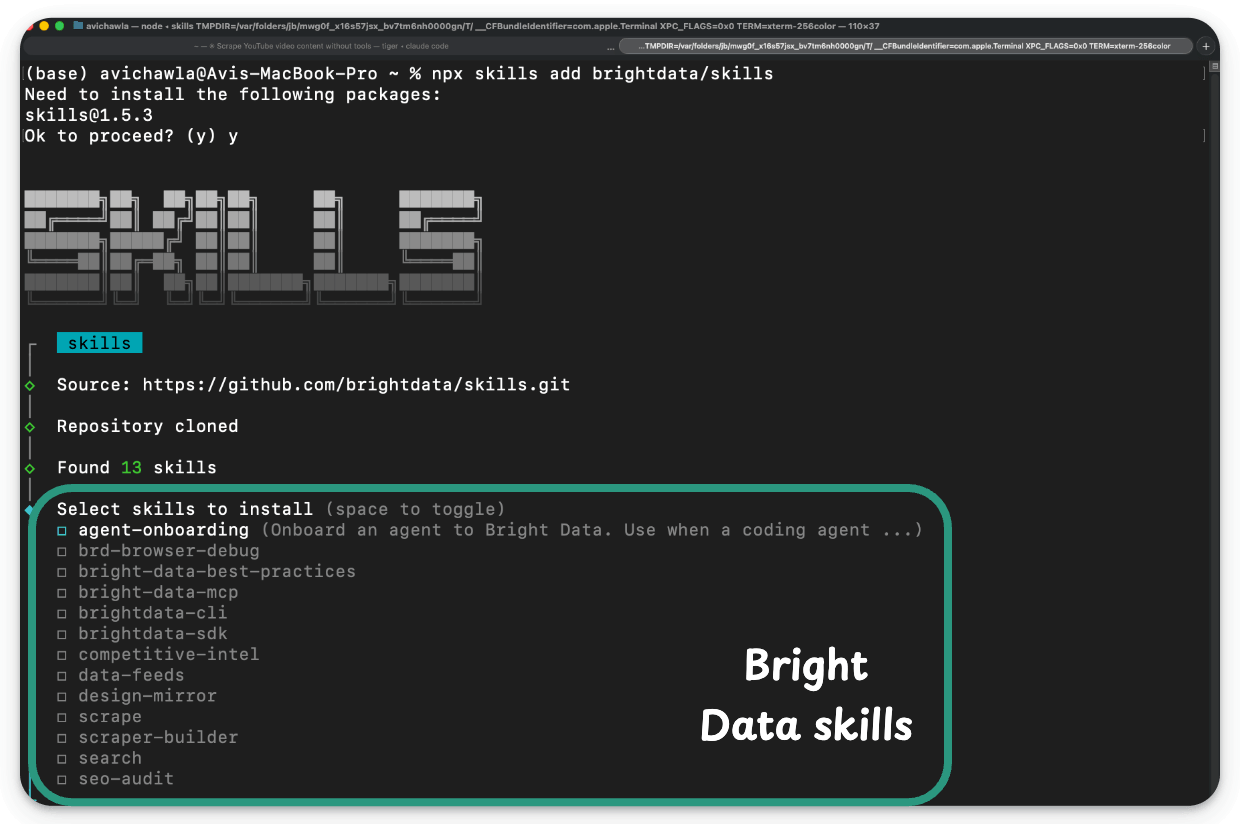Zoom the Terminal window with green button
Screen dimensions: 1240x824
pyautogui.click(x=59, y=26)
